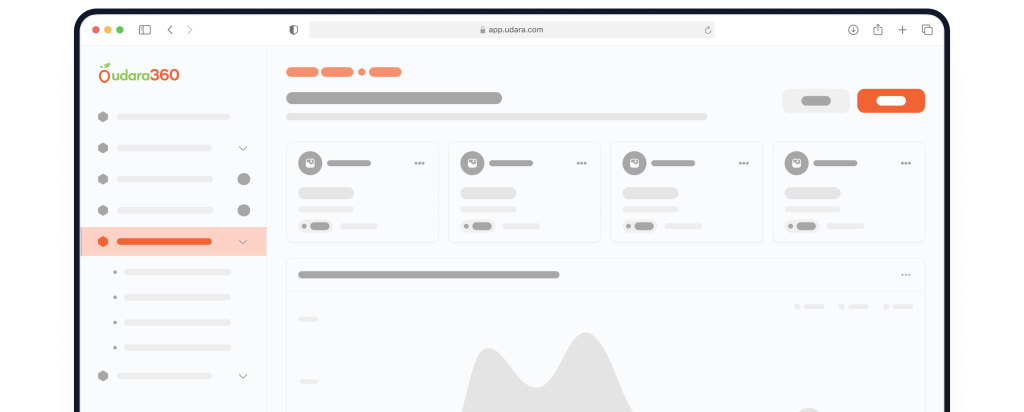Expand the second sidebar item's chevron
Screen dimensions: 1024x412
pos(243,149)
